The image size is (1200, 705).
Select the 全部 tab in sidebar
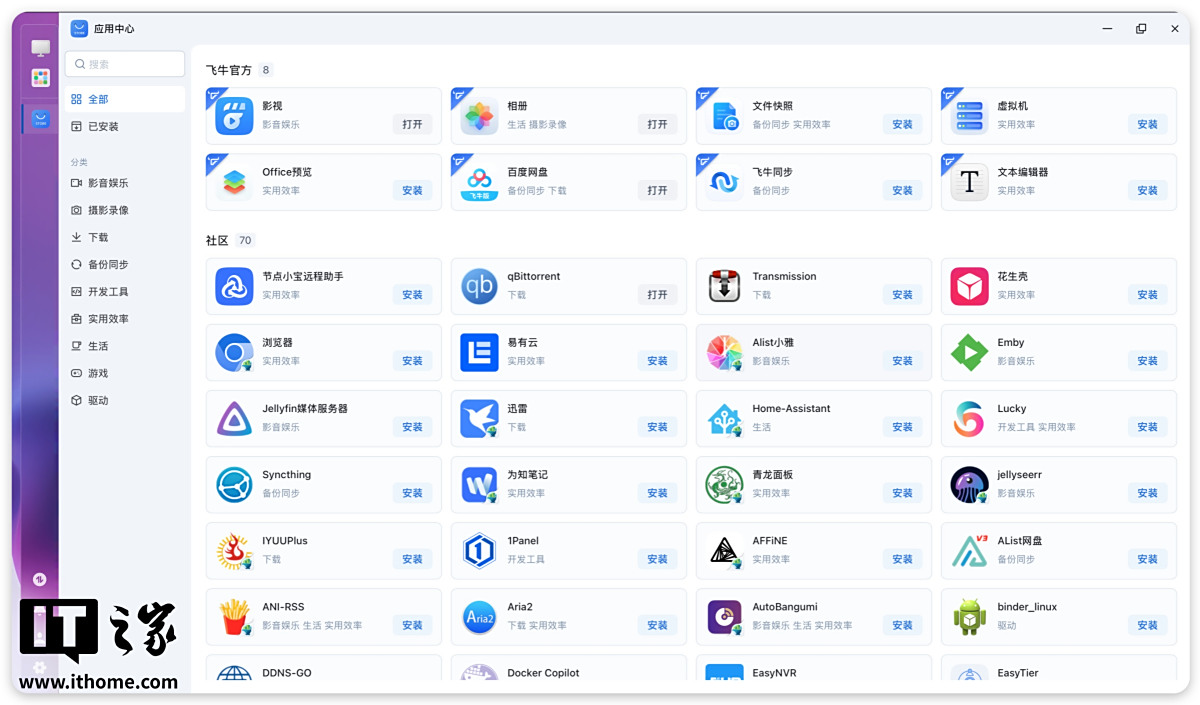point(98,100)
